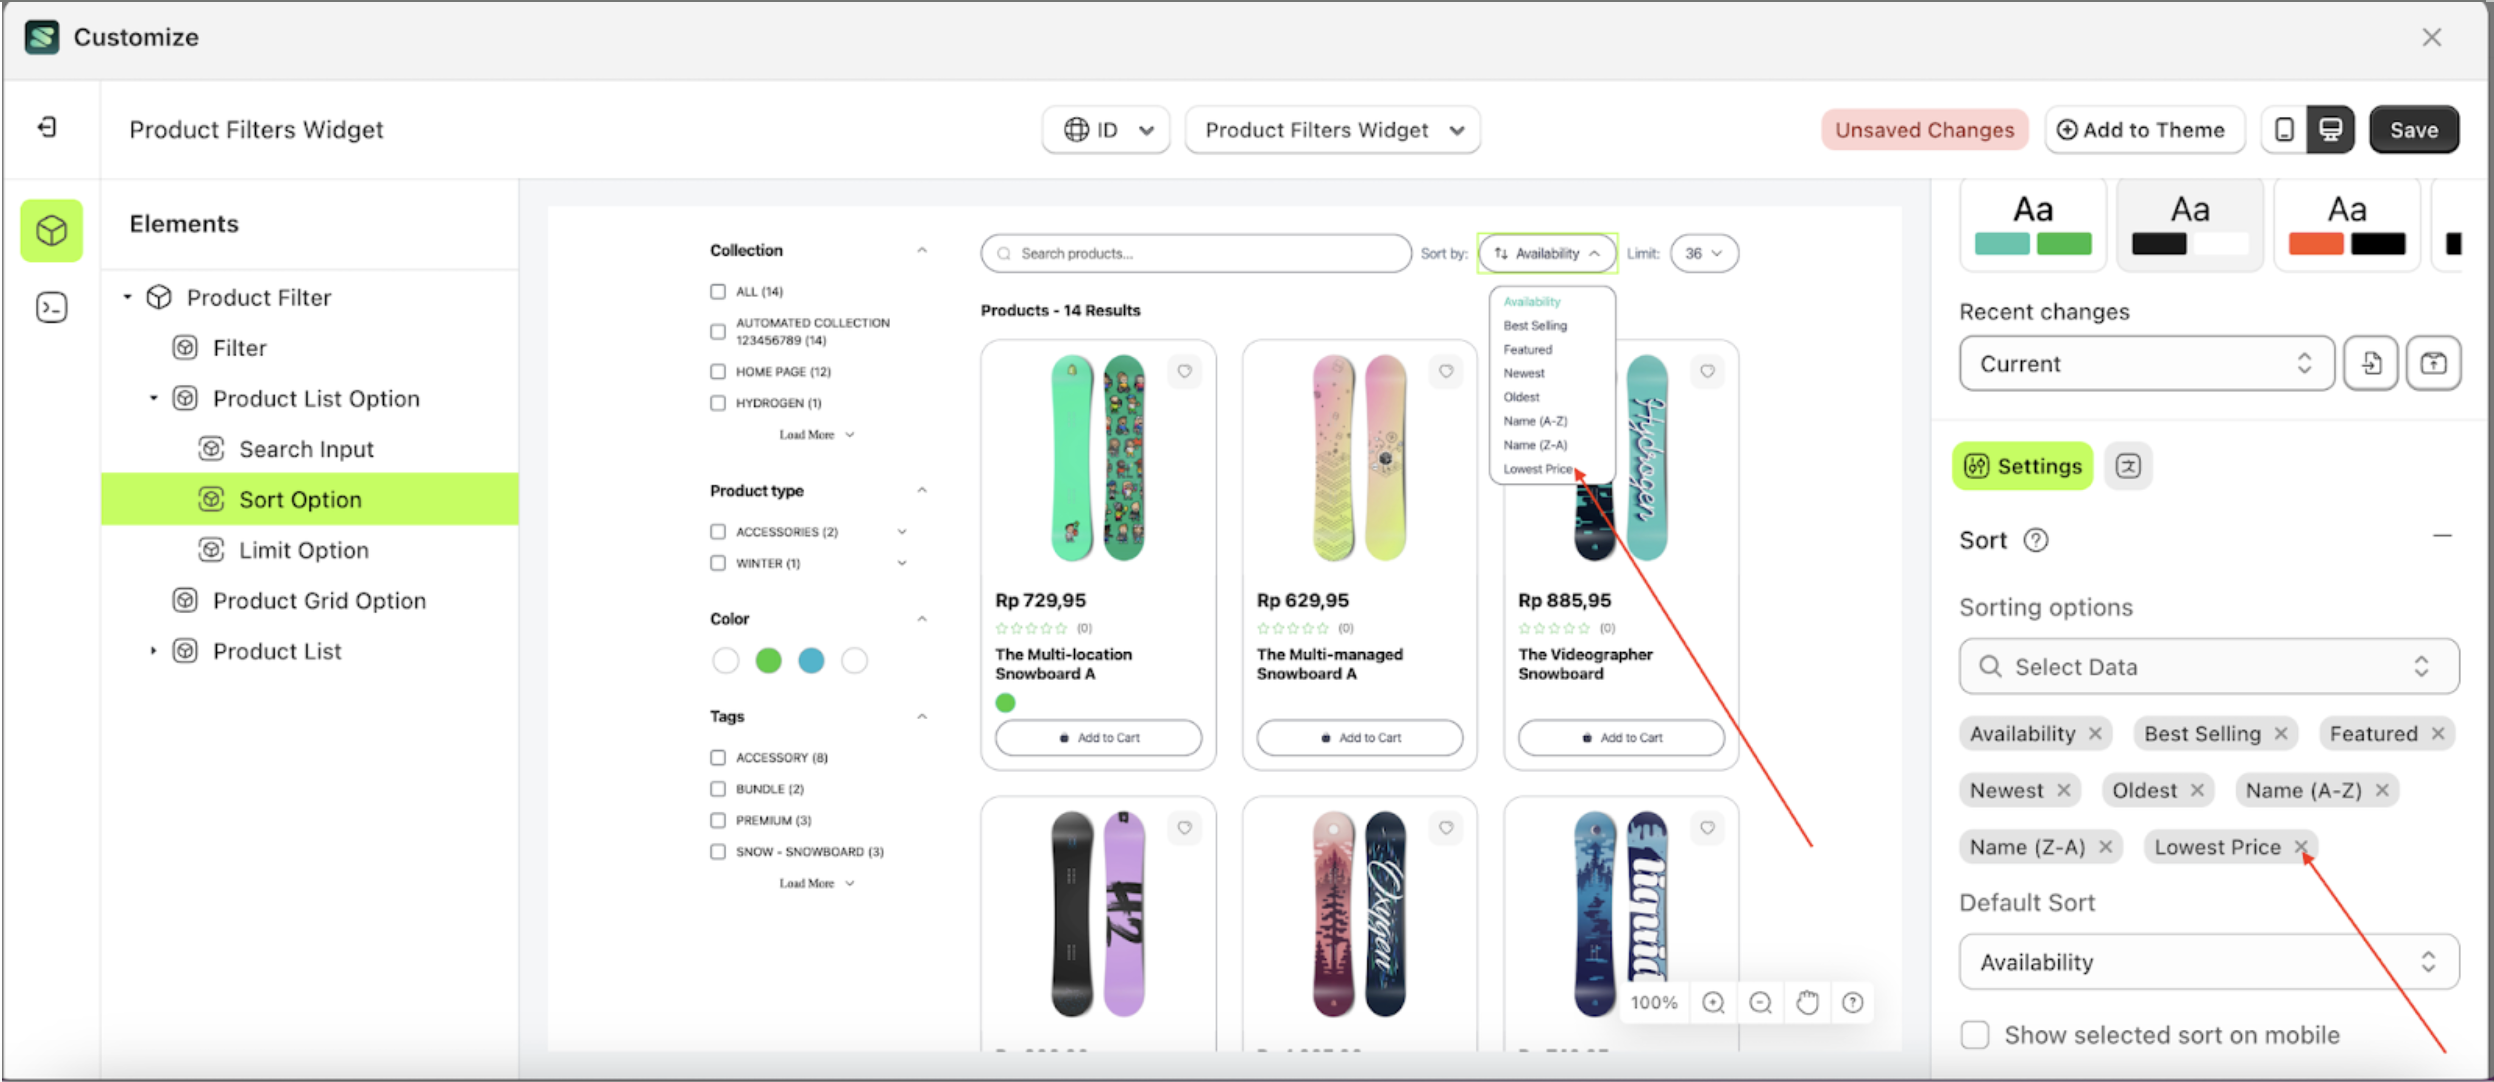The width and height of the screenshot is (2494, 1082).
Task: Open the code console sidebar icon
Action: pyautogui.click(x=51, y=307)
